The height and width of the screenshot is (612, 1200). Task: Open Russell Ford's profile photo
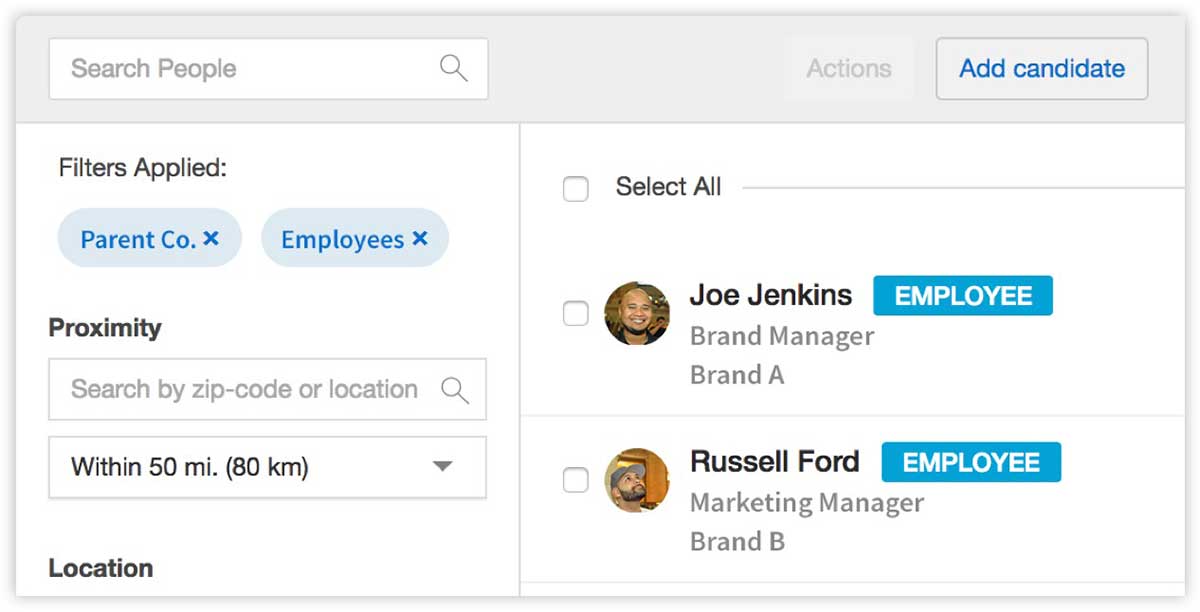[x=637, y=480]
